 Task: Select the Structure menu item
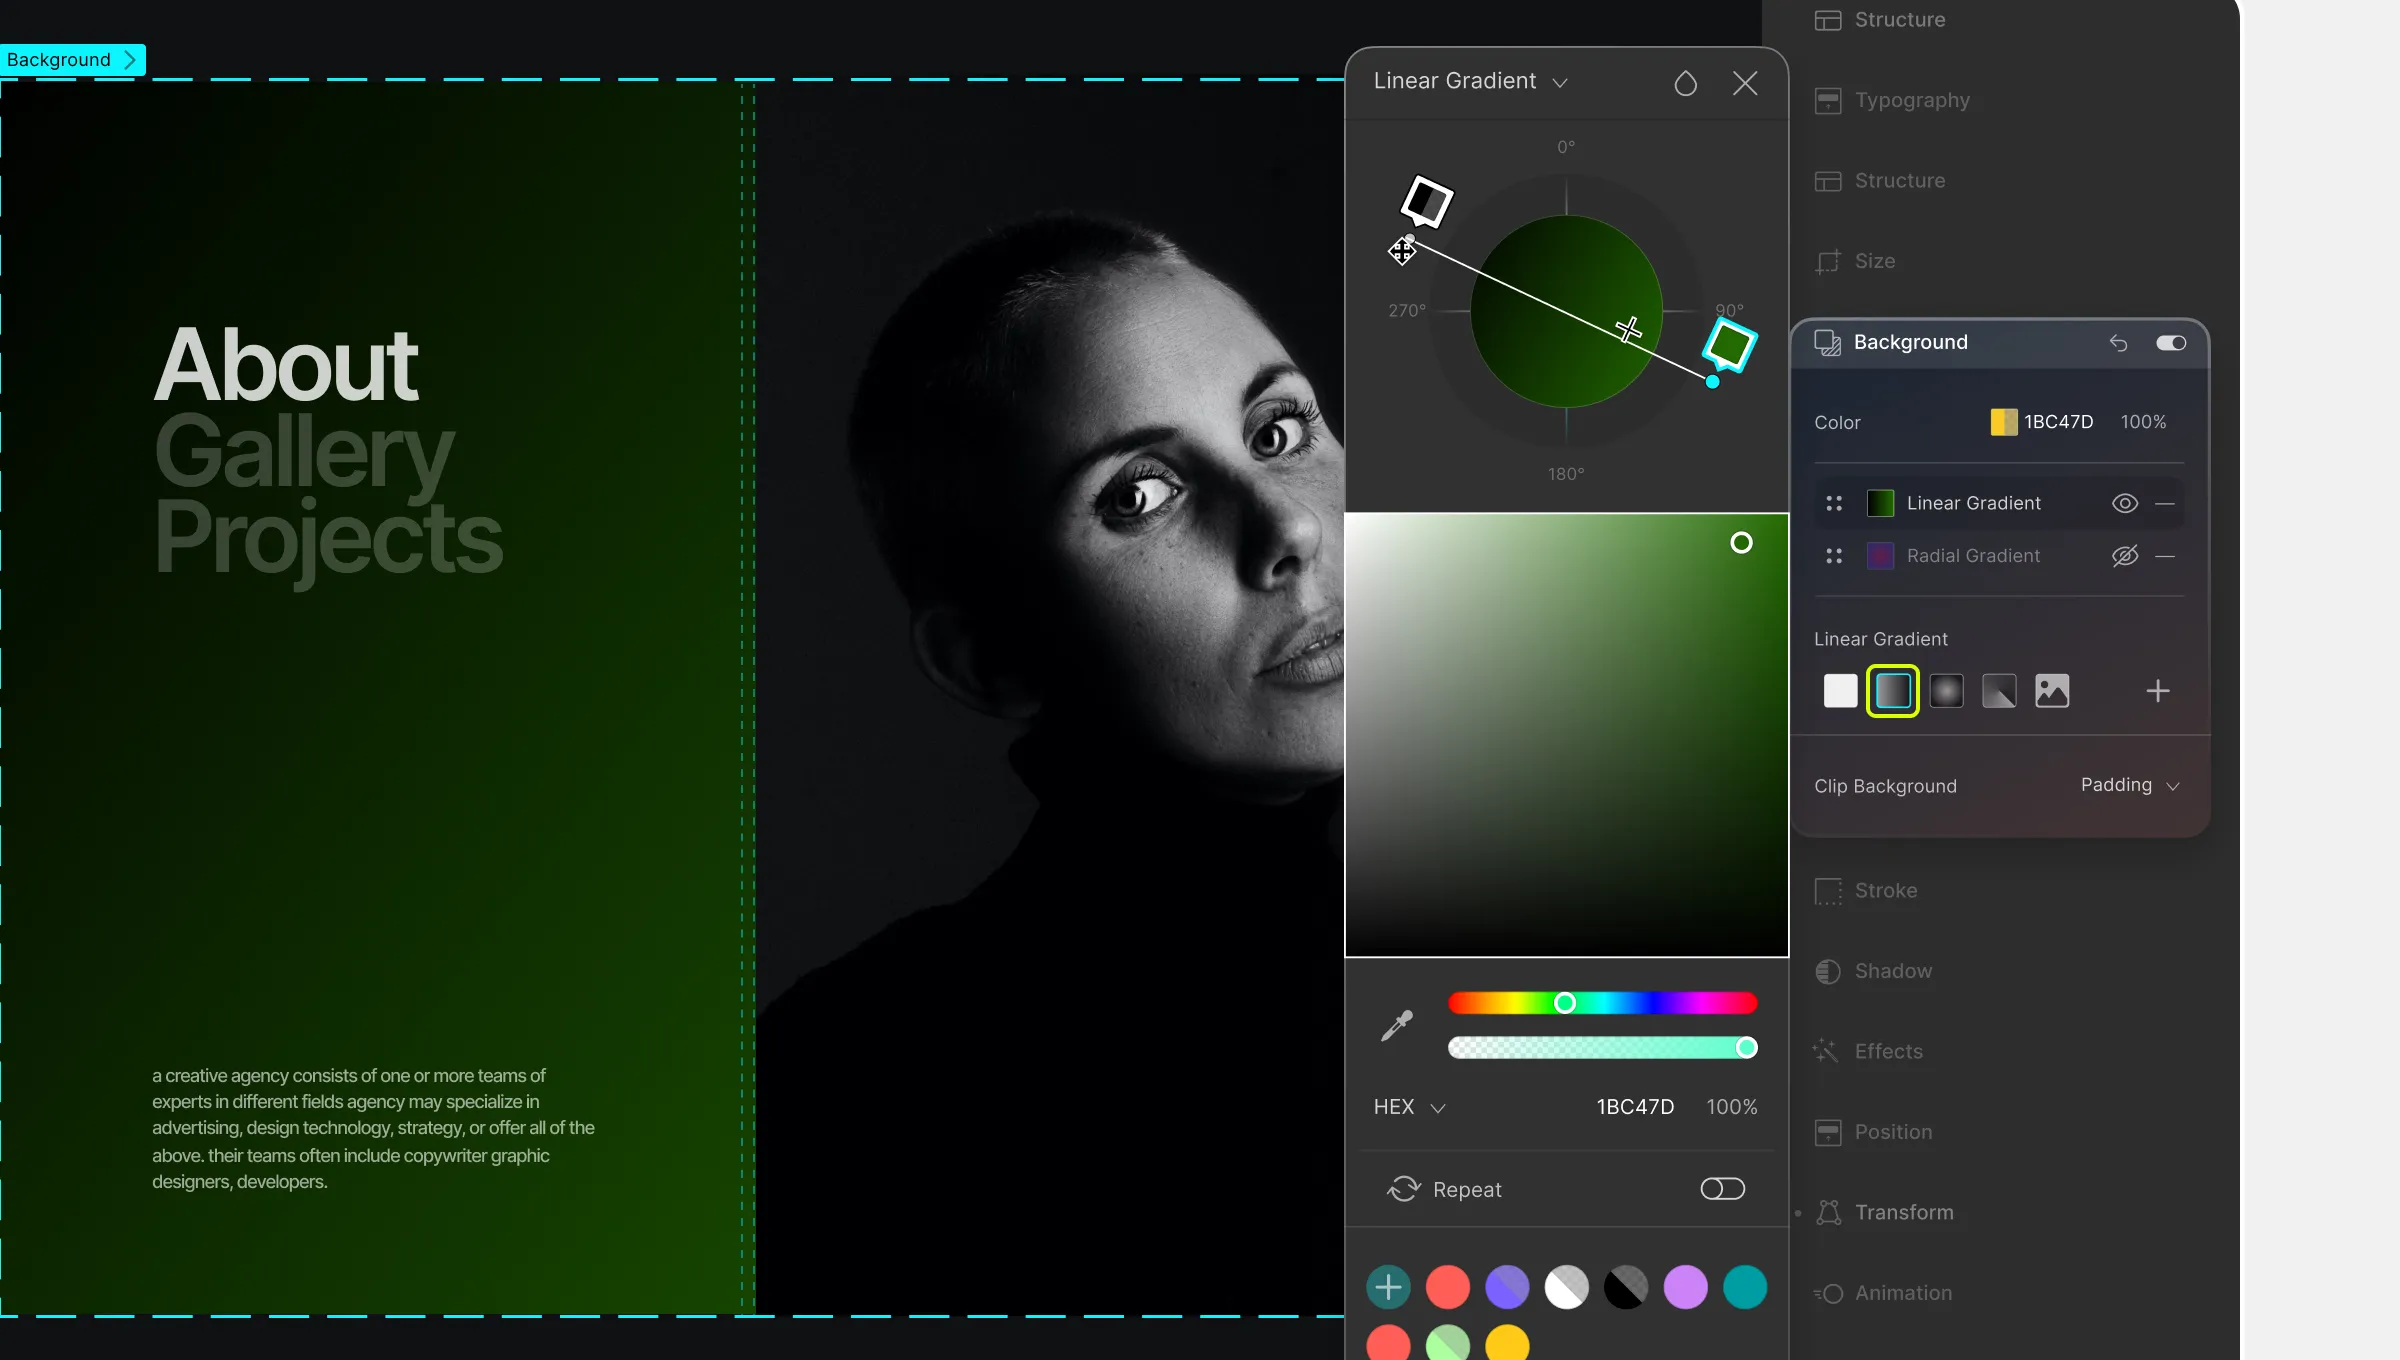pos(1897,20)
